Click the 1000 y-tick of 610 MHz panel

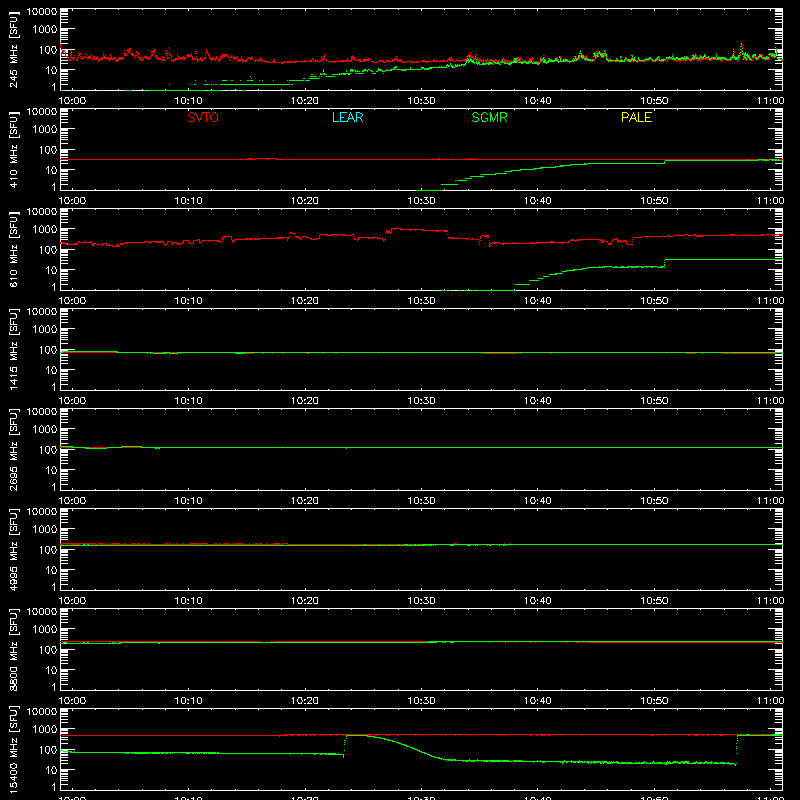[x=45, y=229]
